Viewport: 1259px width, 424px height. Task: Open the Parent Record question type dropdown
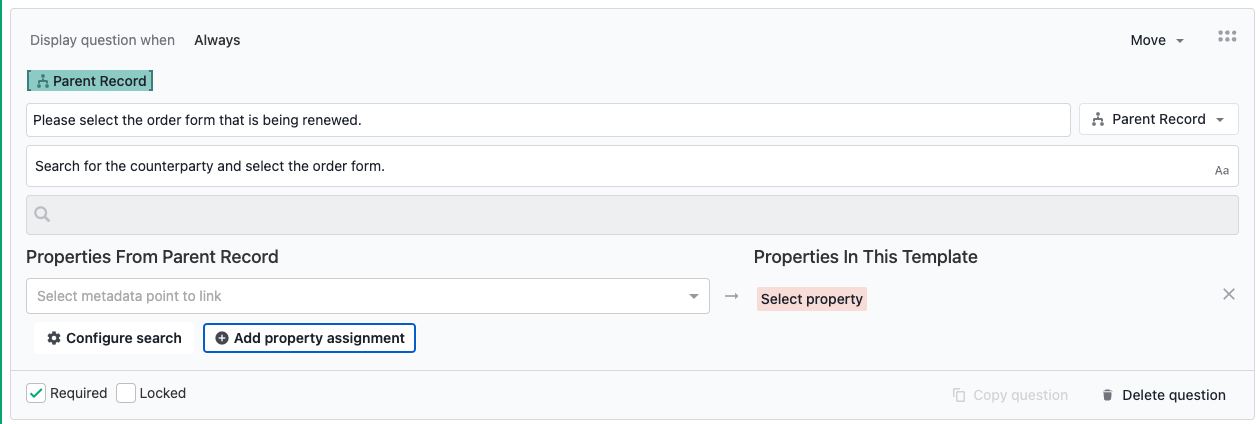click(1159, 119)
